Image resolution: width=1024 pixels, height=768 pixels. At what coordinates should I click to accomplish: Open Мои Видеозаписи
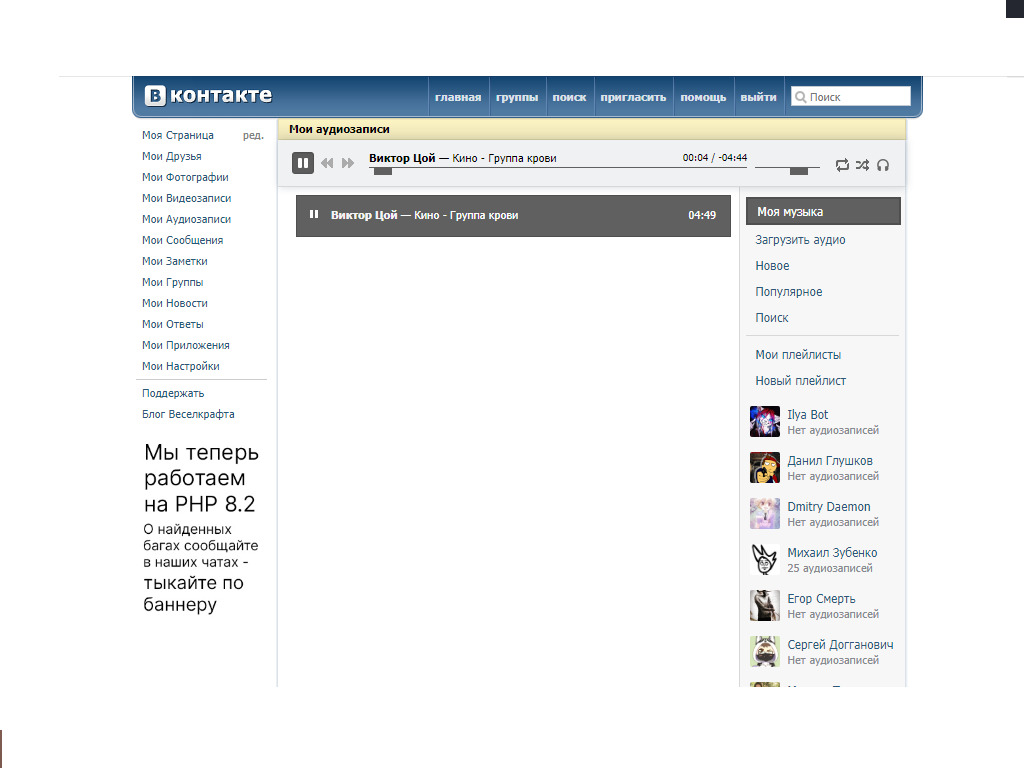click(187, 198)
